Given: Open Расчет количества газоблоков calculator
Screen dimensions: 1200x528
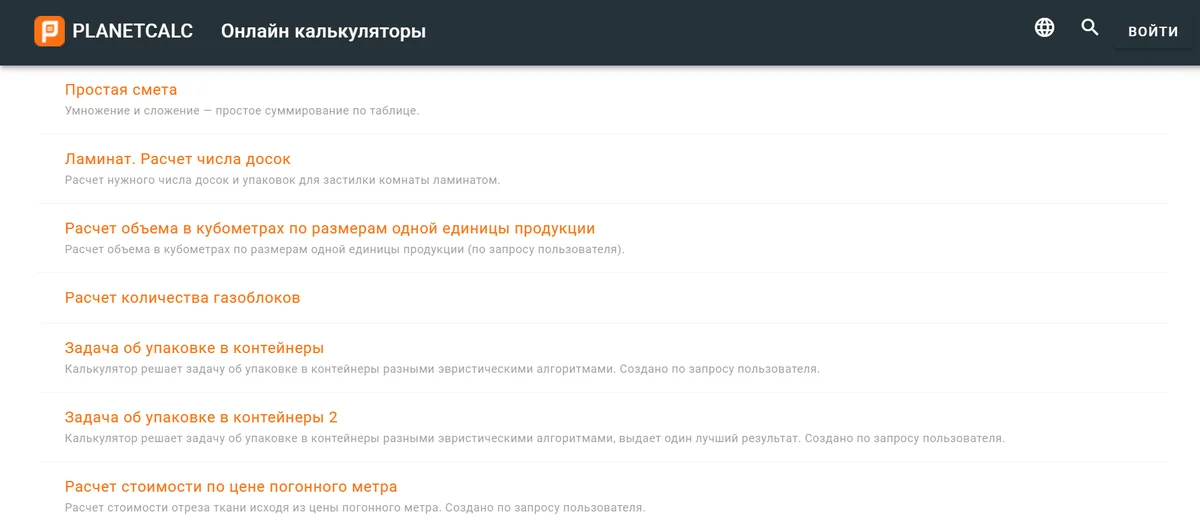Looking at the screenshot, I should (182, 298).
